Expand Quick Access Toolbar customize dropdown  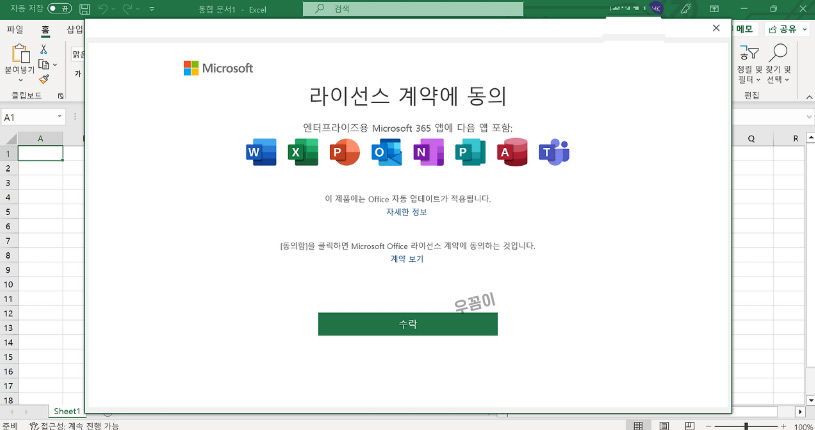[152, 9]
